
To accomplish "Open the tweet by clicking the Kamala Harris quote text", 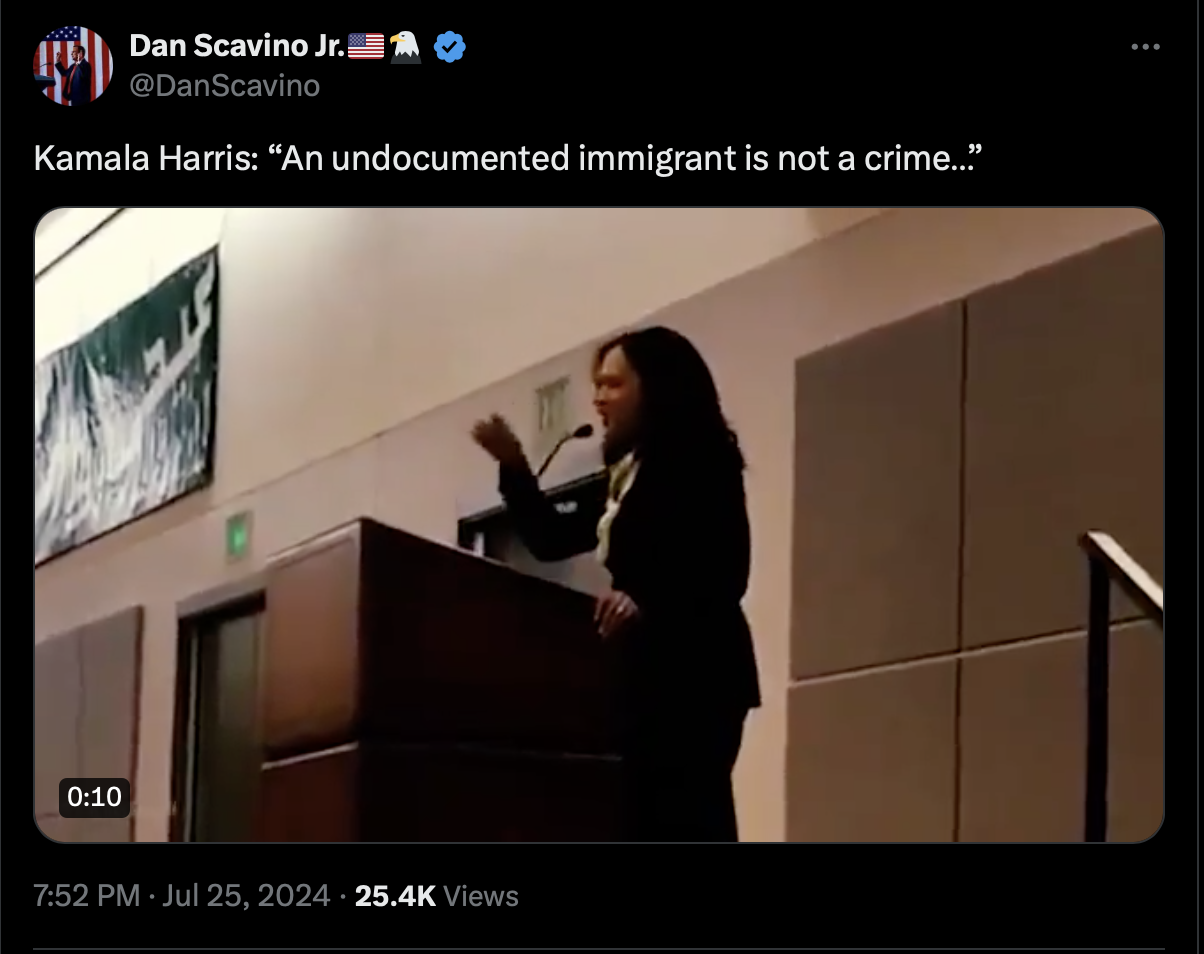I will (x=509, y=158).
